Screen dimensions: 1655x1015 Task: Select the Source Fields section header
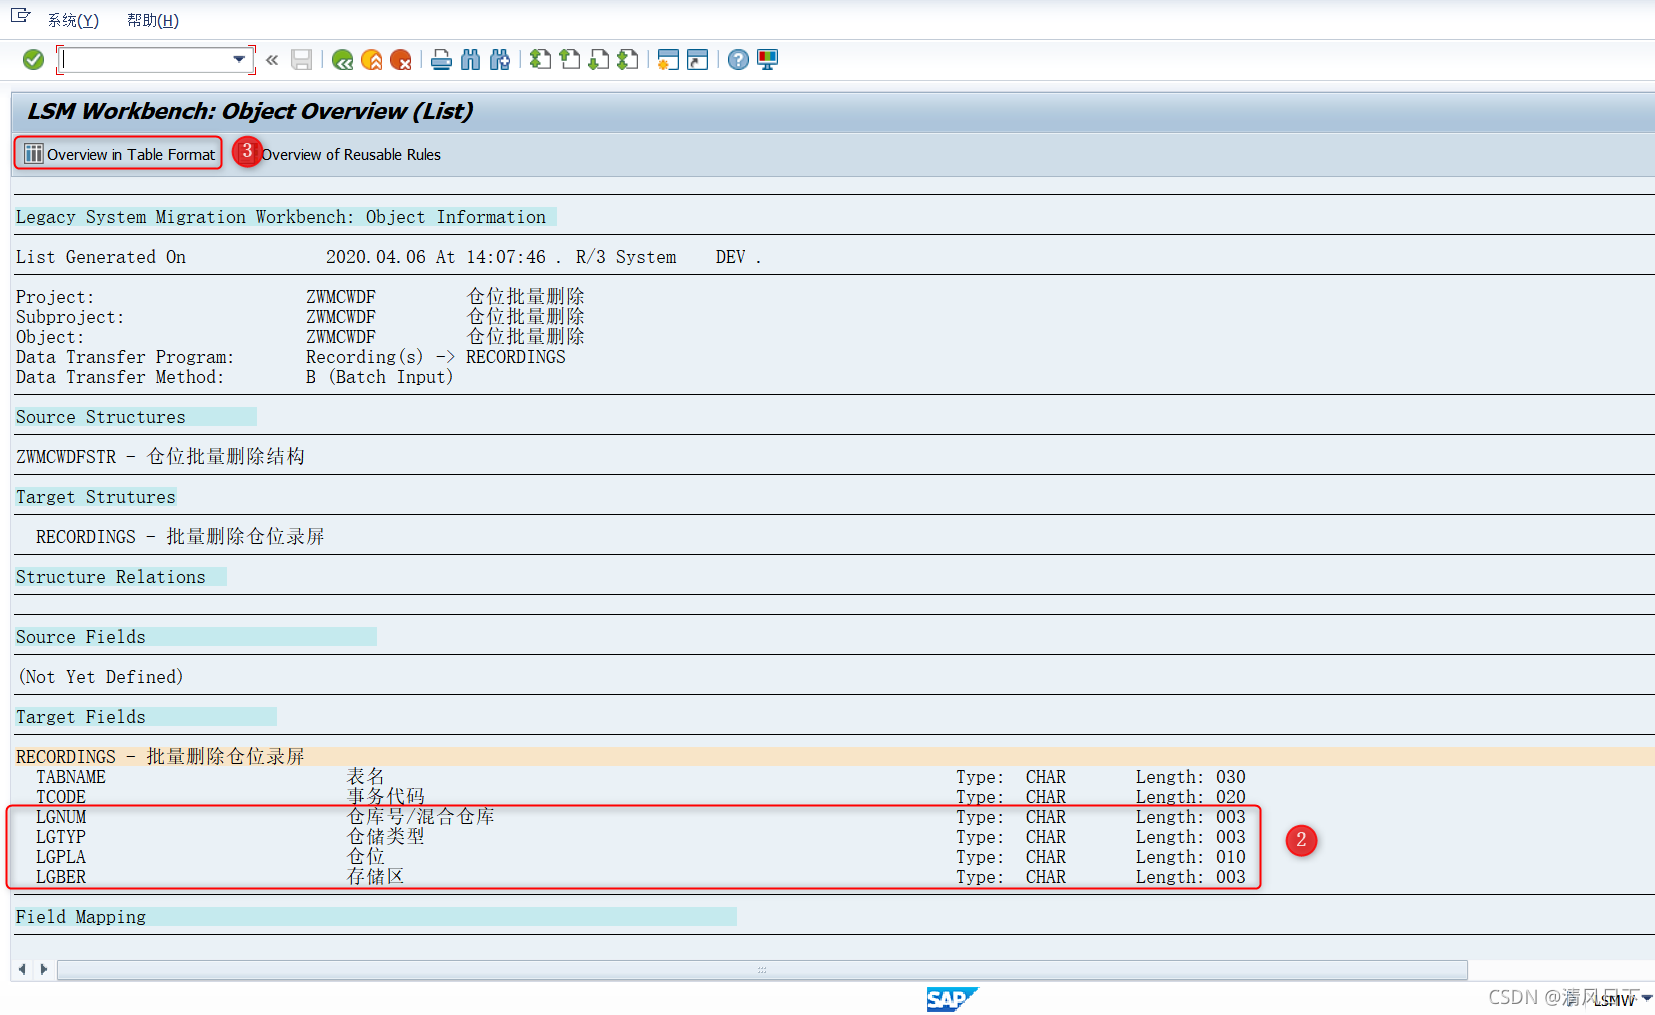(81, 637)
